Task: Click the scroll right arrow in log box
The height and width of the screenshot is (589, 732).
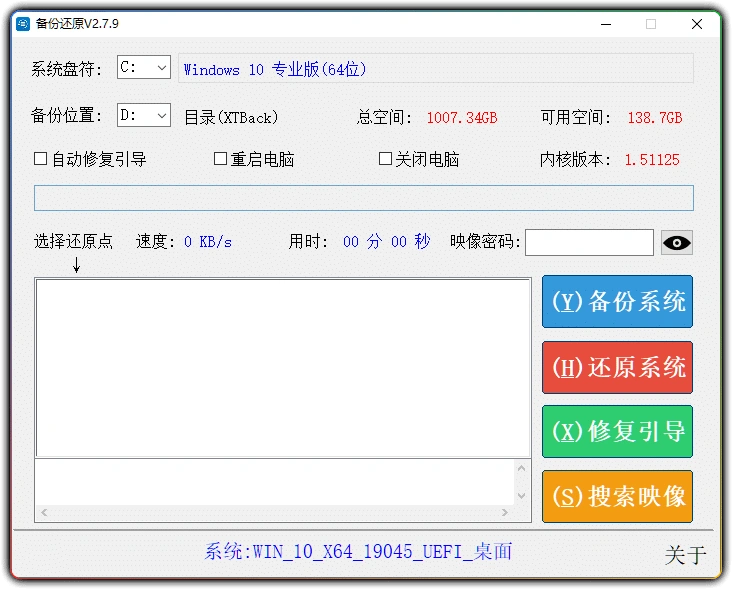Action: pyautogui.click(x=505, y=512)
